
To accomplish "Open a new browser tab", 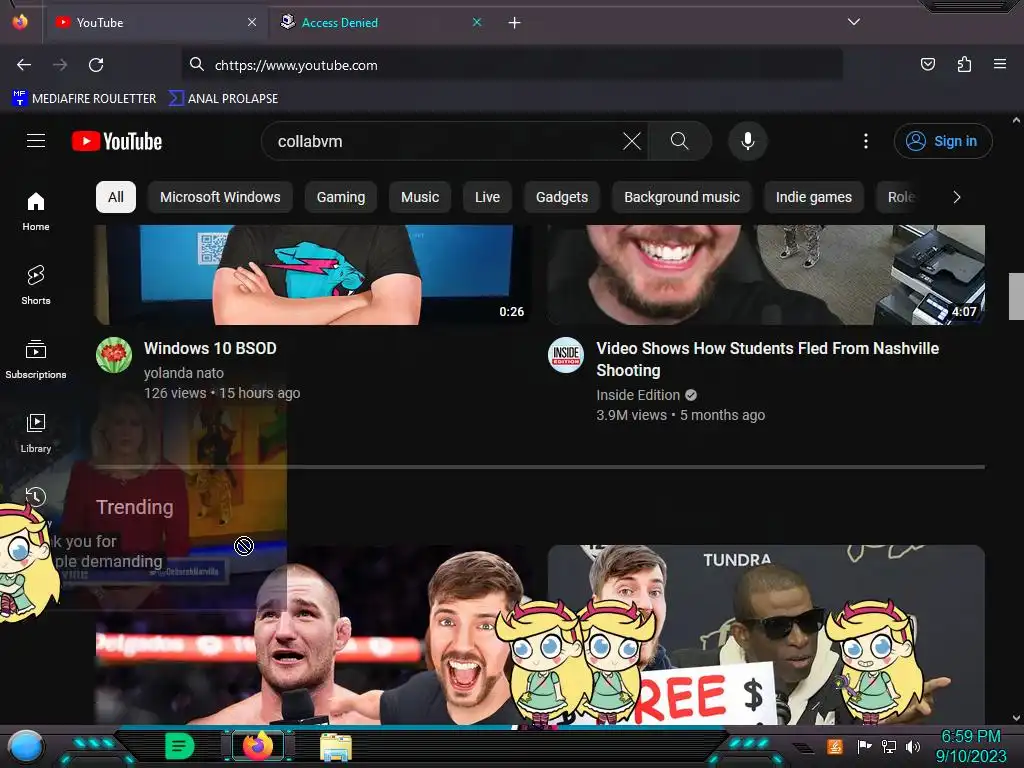I will 515,23.
